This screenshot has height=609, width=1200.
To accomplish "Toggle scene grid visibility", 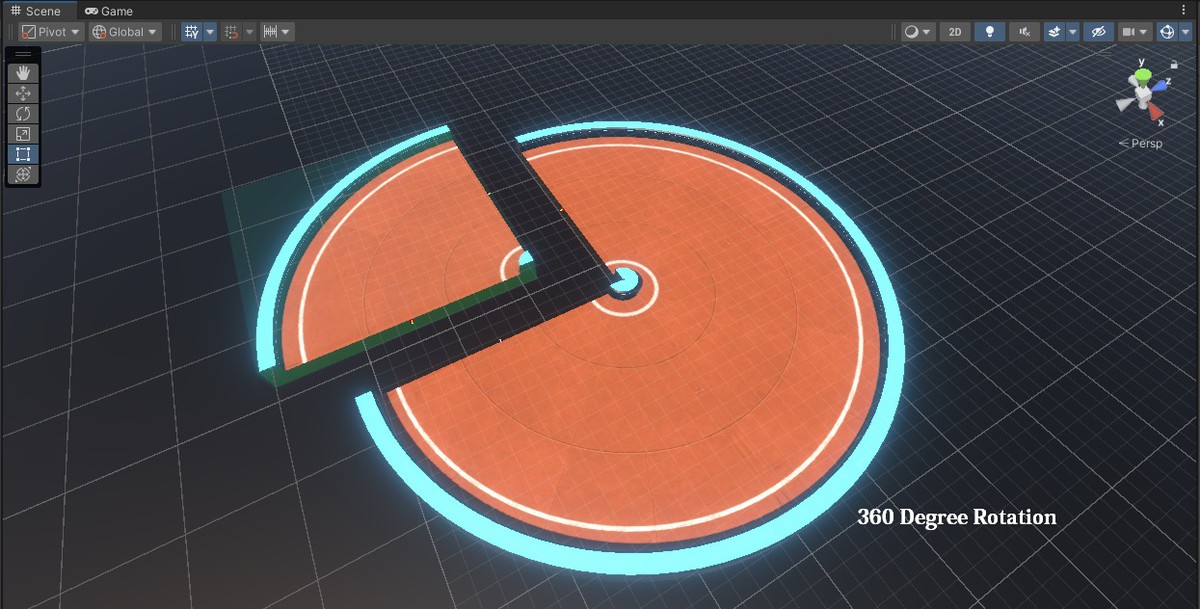I will [x=192, y=32].
